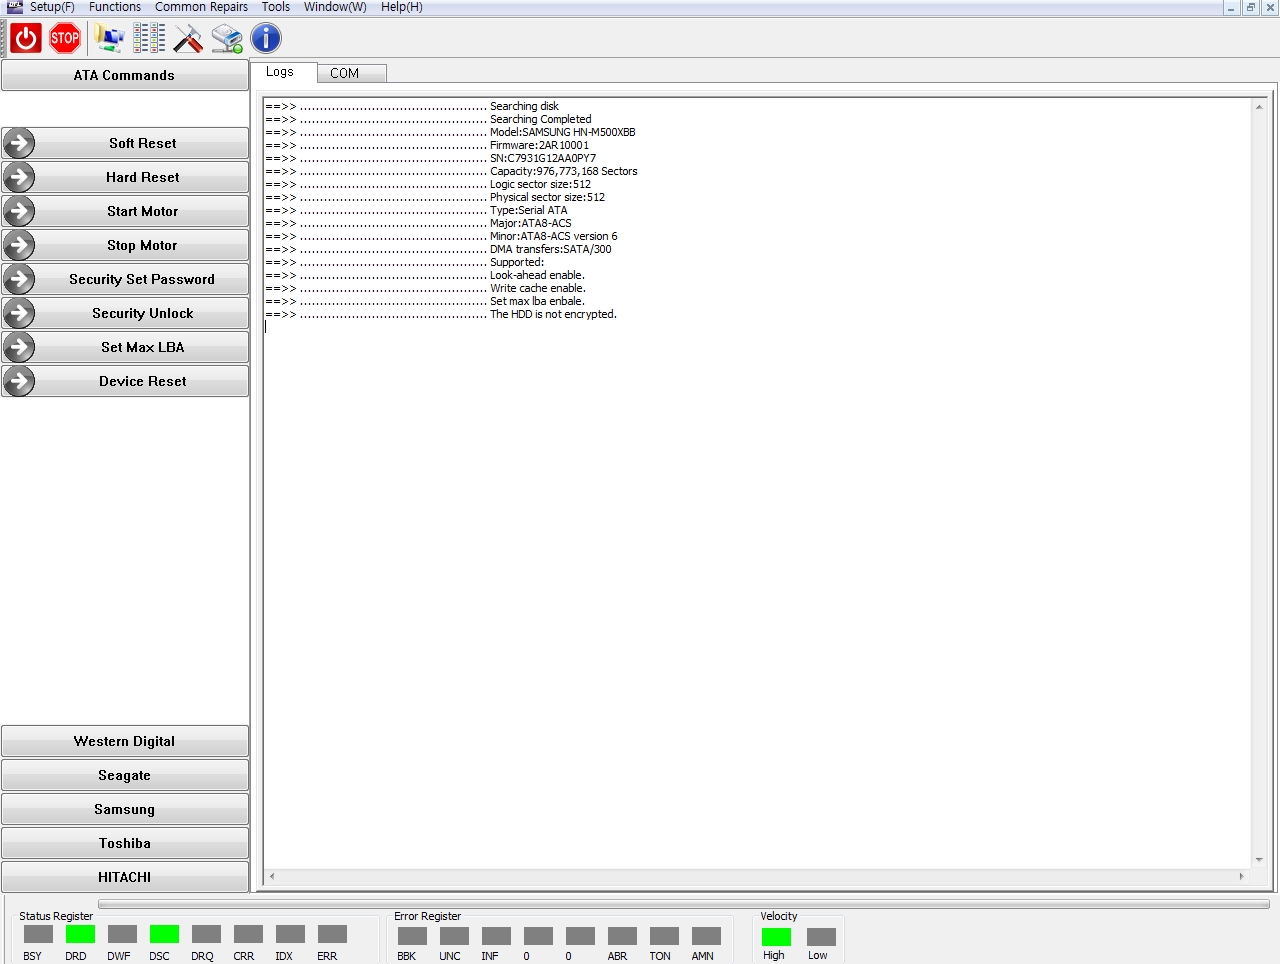The image size is (1280, 964).
Task: Click the 'Capacity:976,773,168 Sectors' log line
Action: 564,171
